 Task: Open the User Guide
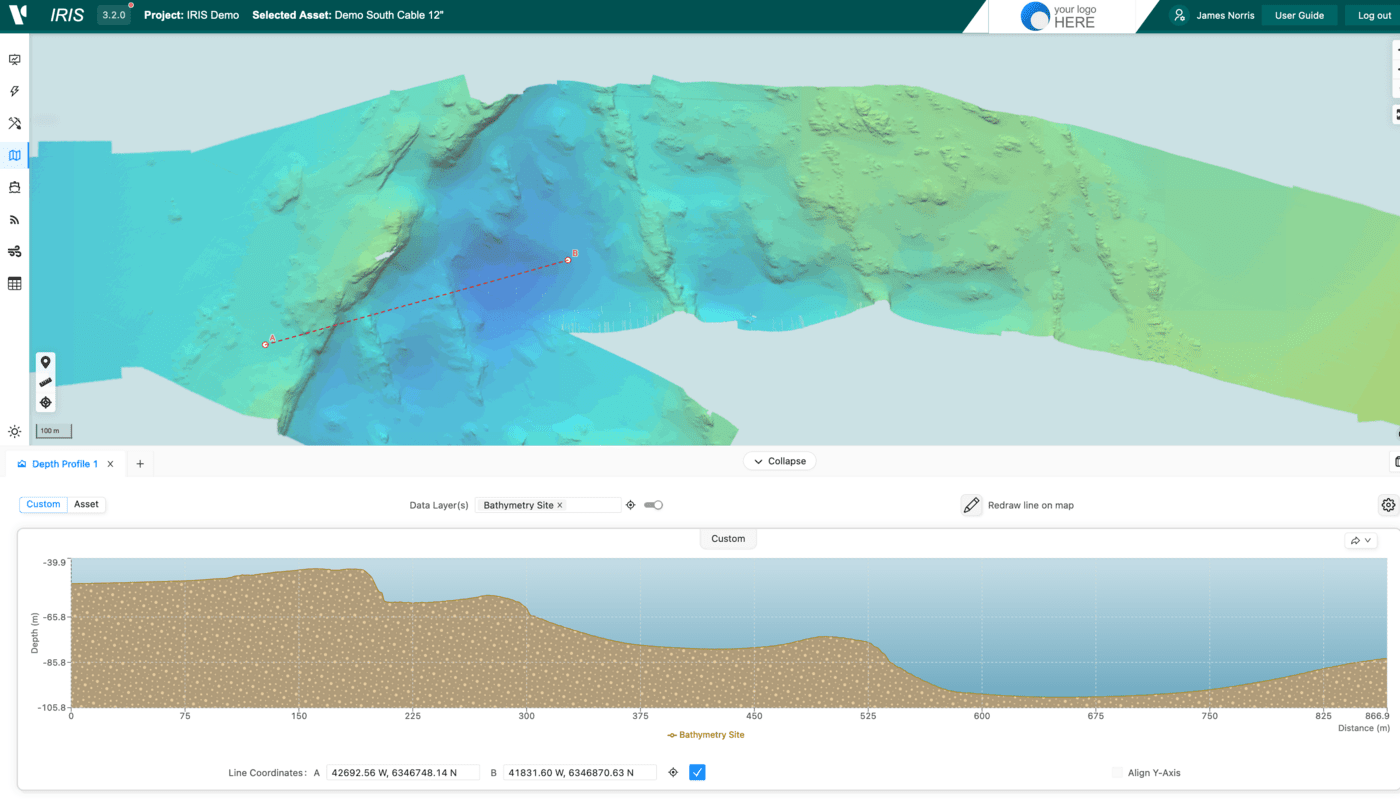point(1299,15)
